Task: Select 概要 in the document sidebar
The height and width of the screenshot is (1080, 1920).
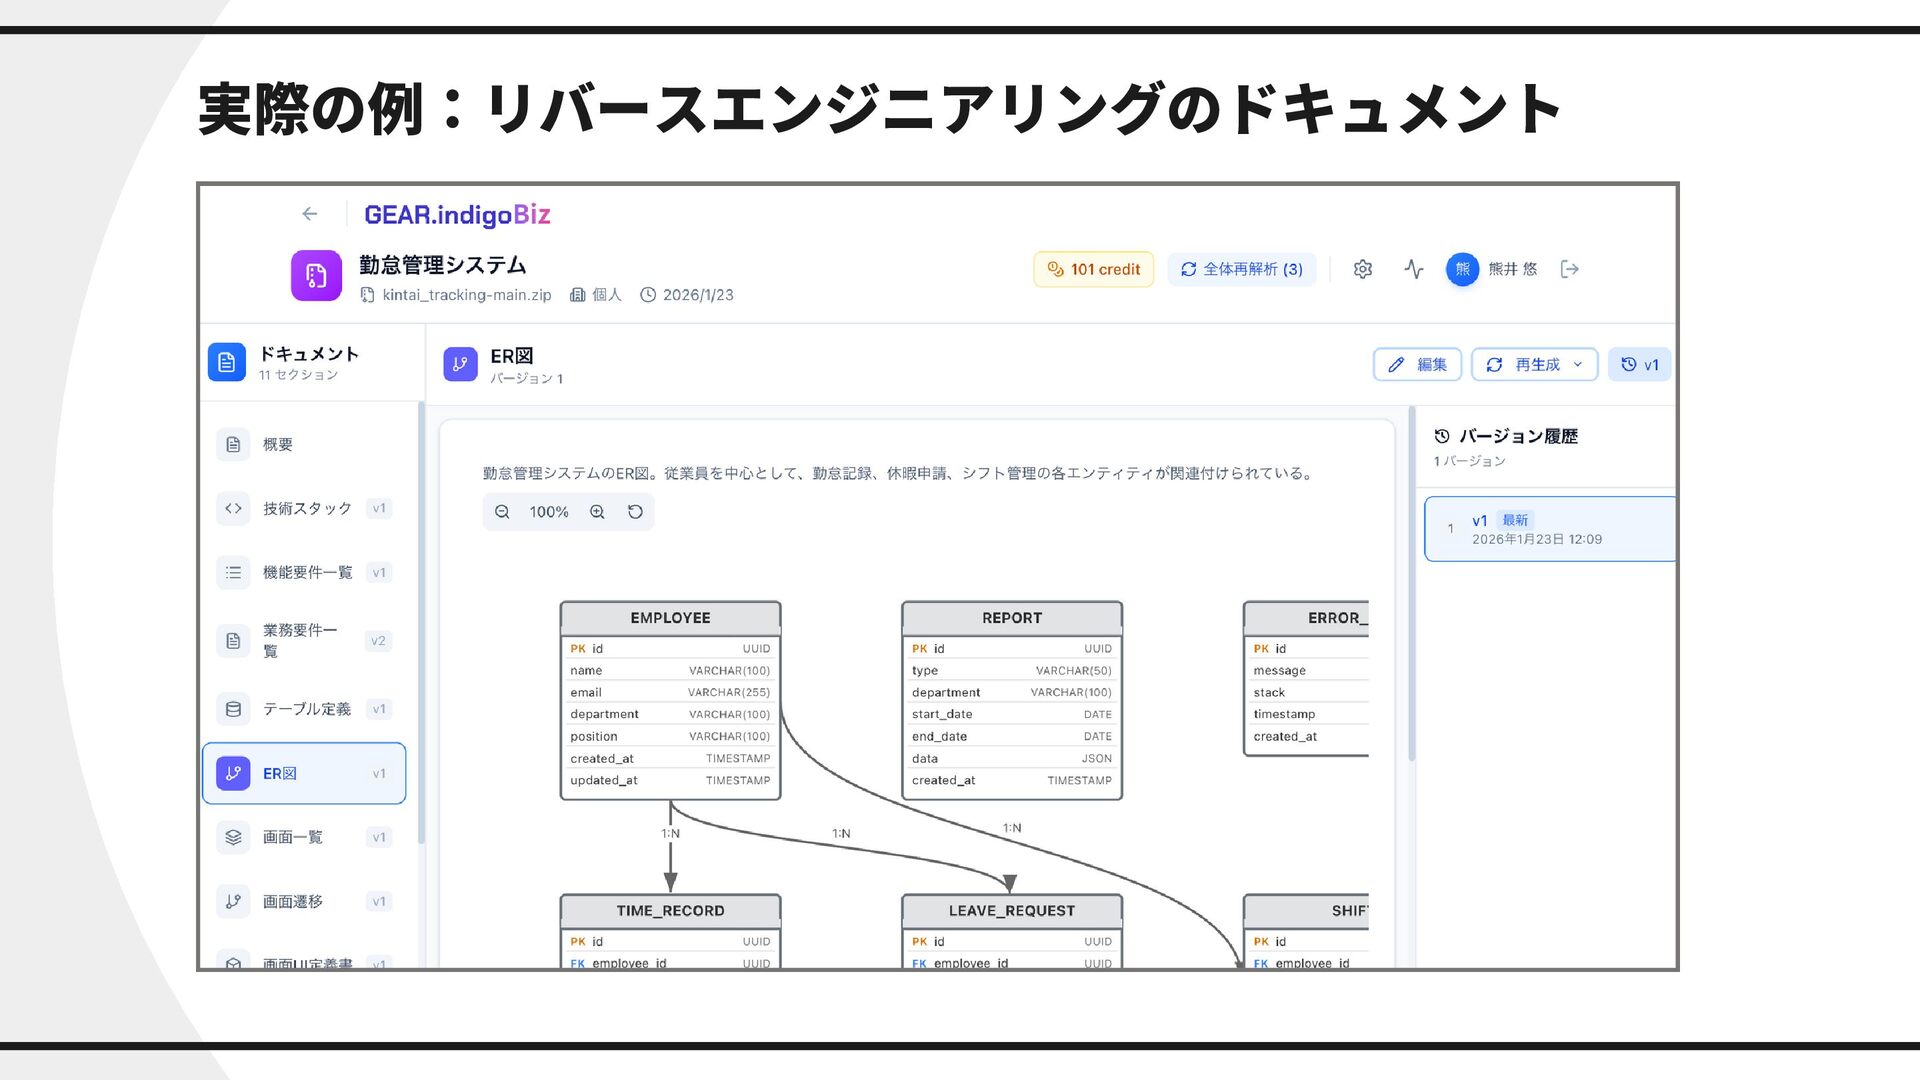Action: [278, 444]
